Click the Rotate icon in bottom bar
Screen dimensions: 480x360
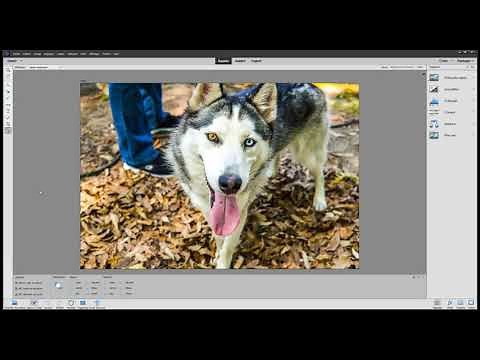(x=71, y=303)
